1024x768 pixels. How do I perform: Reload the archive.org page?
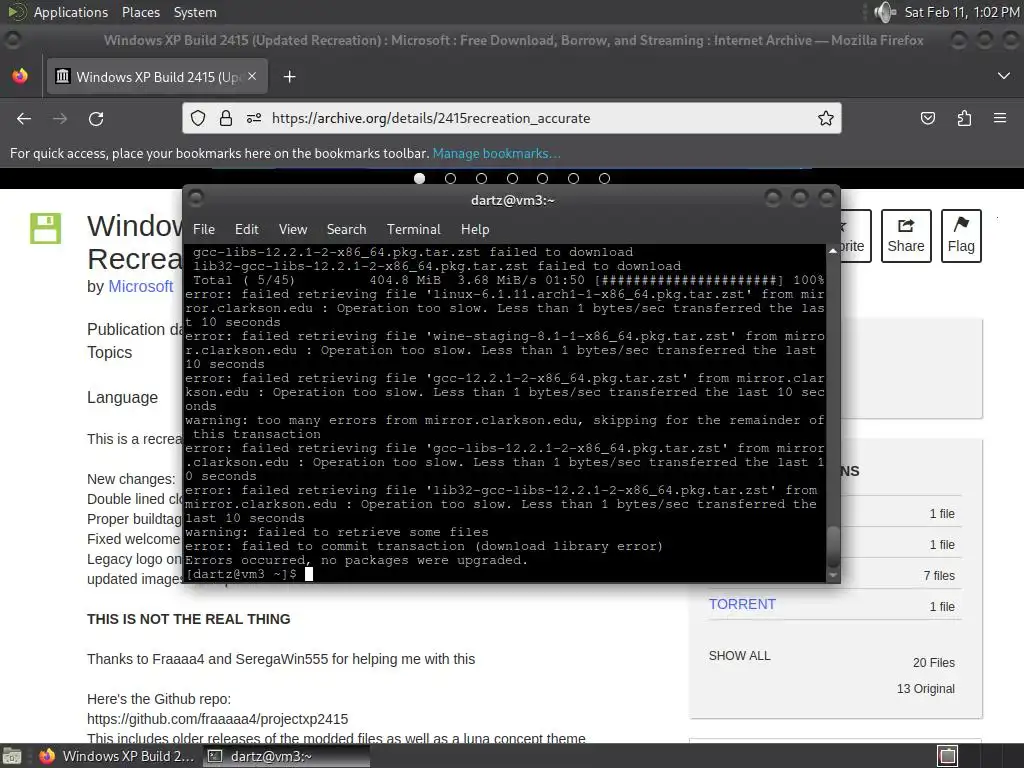point(96,118)
